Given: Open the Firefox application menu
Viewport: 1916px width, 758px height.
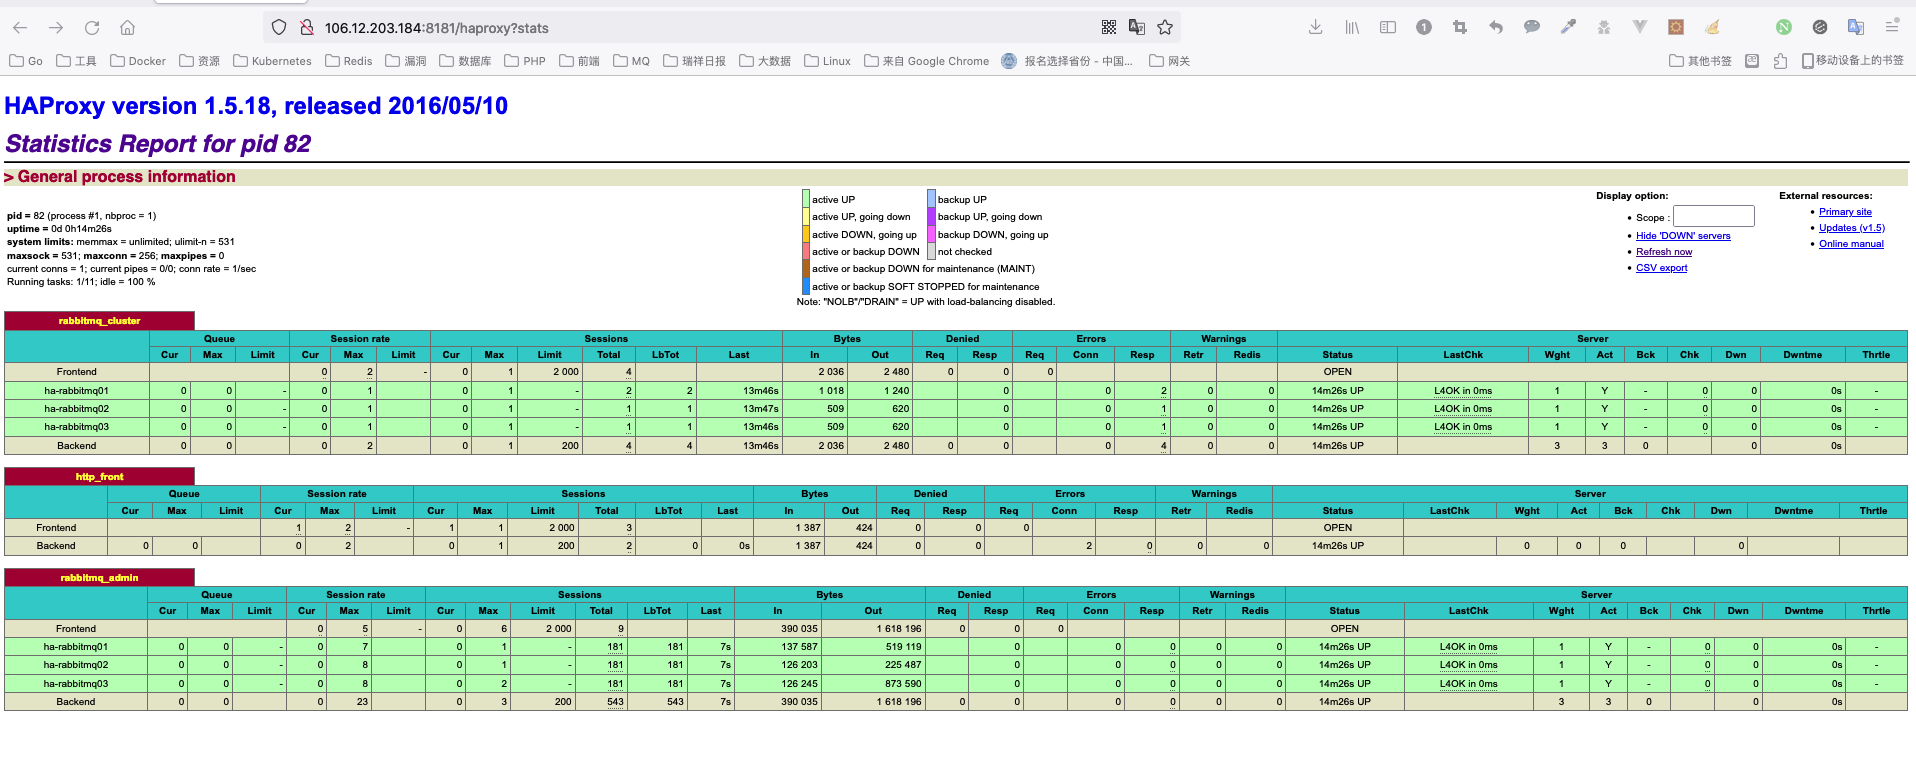Looking at the screenshot, I should pos(1892,27).
